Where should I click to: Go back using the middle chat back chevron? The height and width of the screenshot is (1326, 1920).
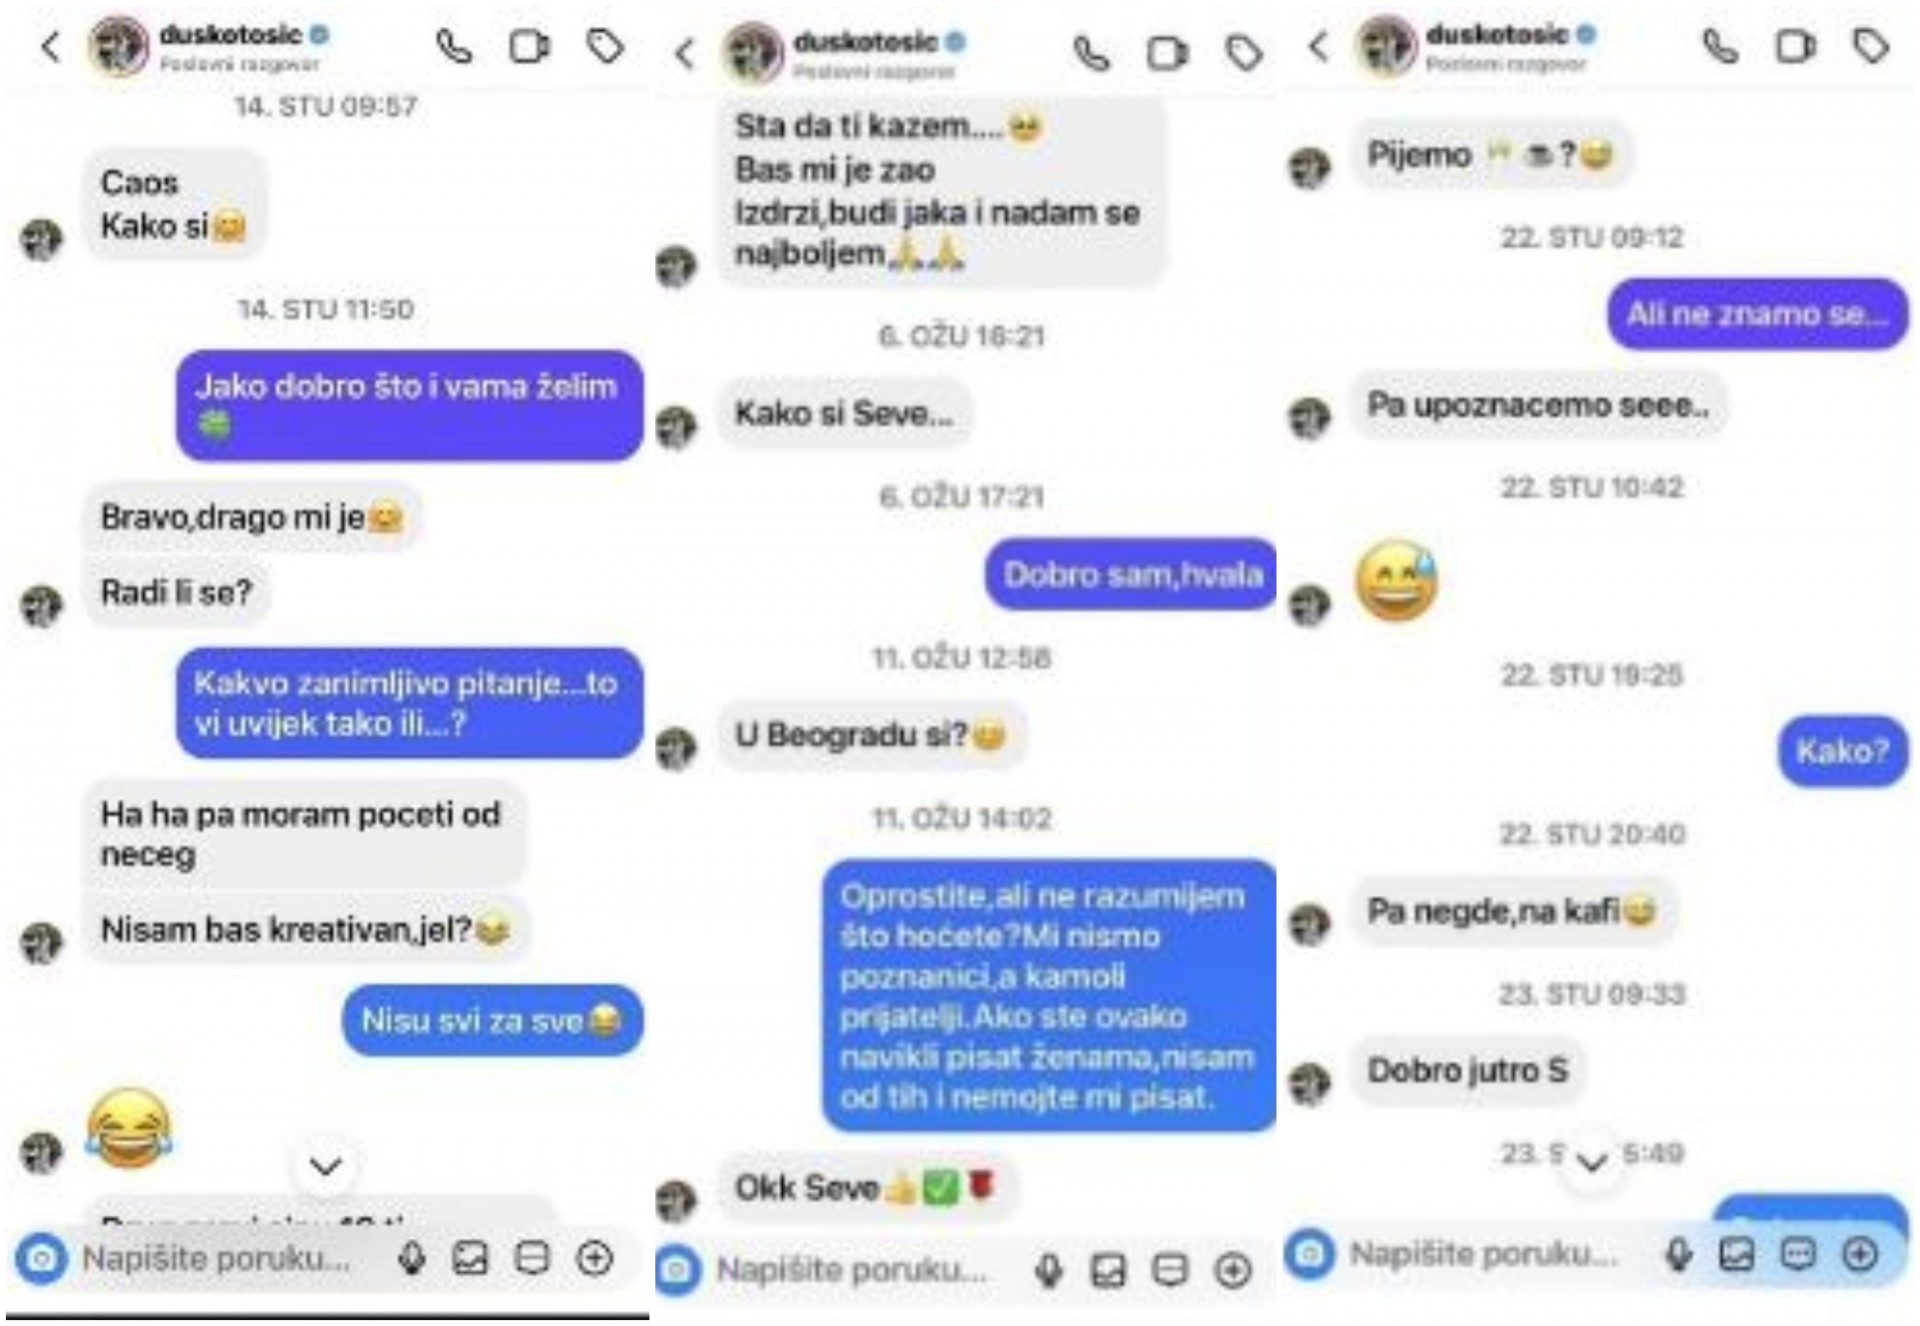pos(684,53)
